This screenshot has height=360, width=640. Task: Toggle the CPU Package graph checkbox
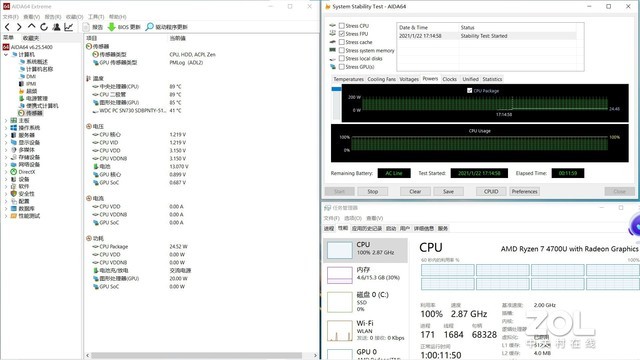[x=469, y=91]
